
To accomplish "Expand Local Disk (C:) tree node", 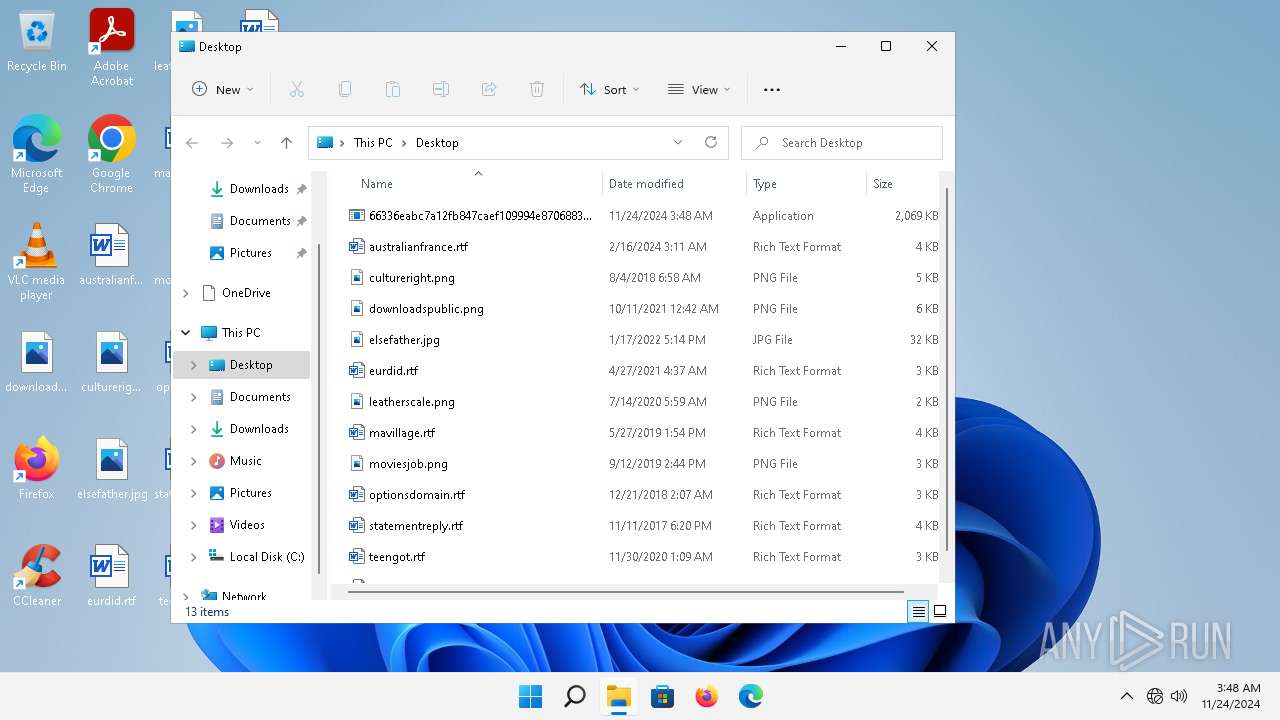I will (x=194, y=557).
